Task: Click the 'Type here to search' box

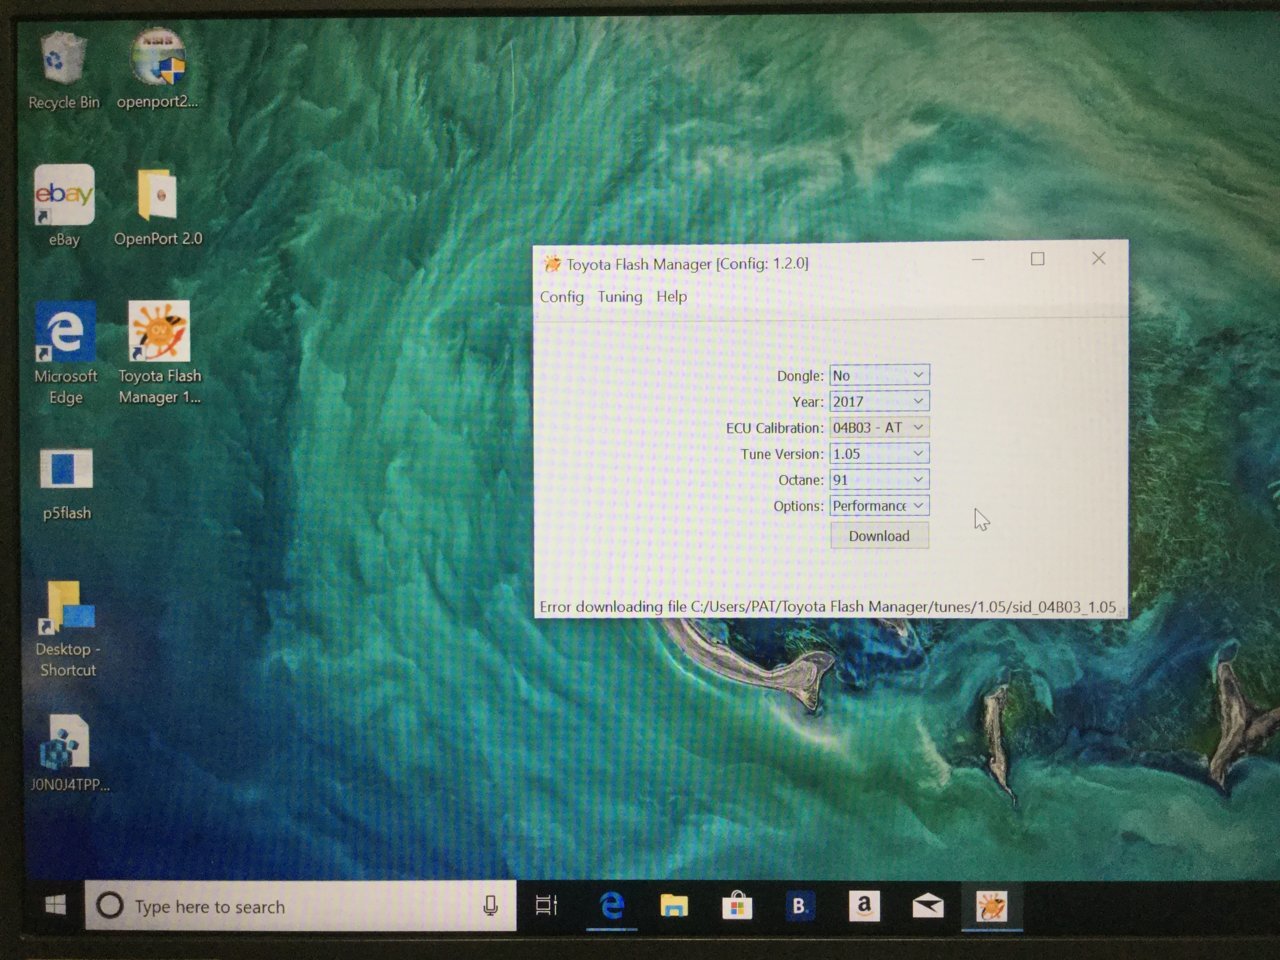Action: [x=300, y=906]
